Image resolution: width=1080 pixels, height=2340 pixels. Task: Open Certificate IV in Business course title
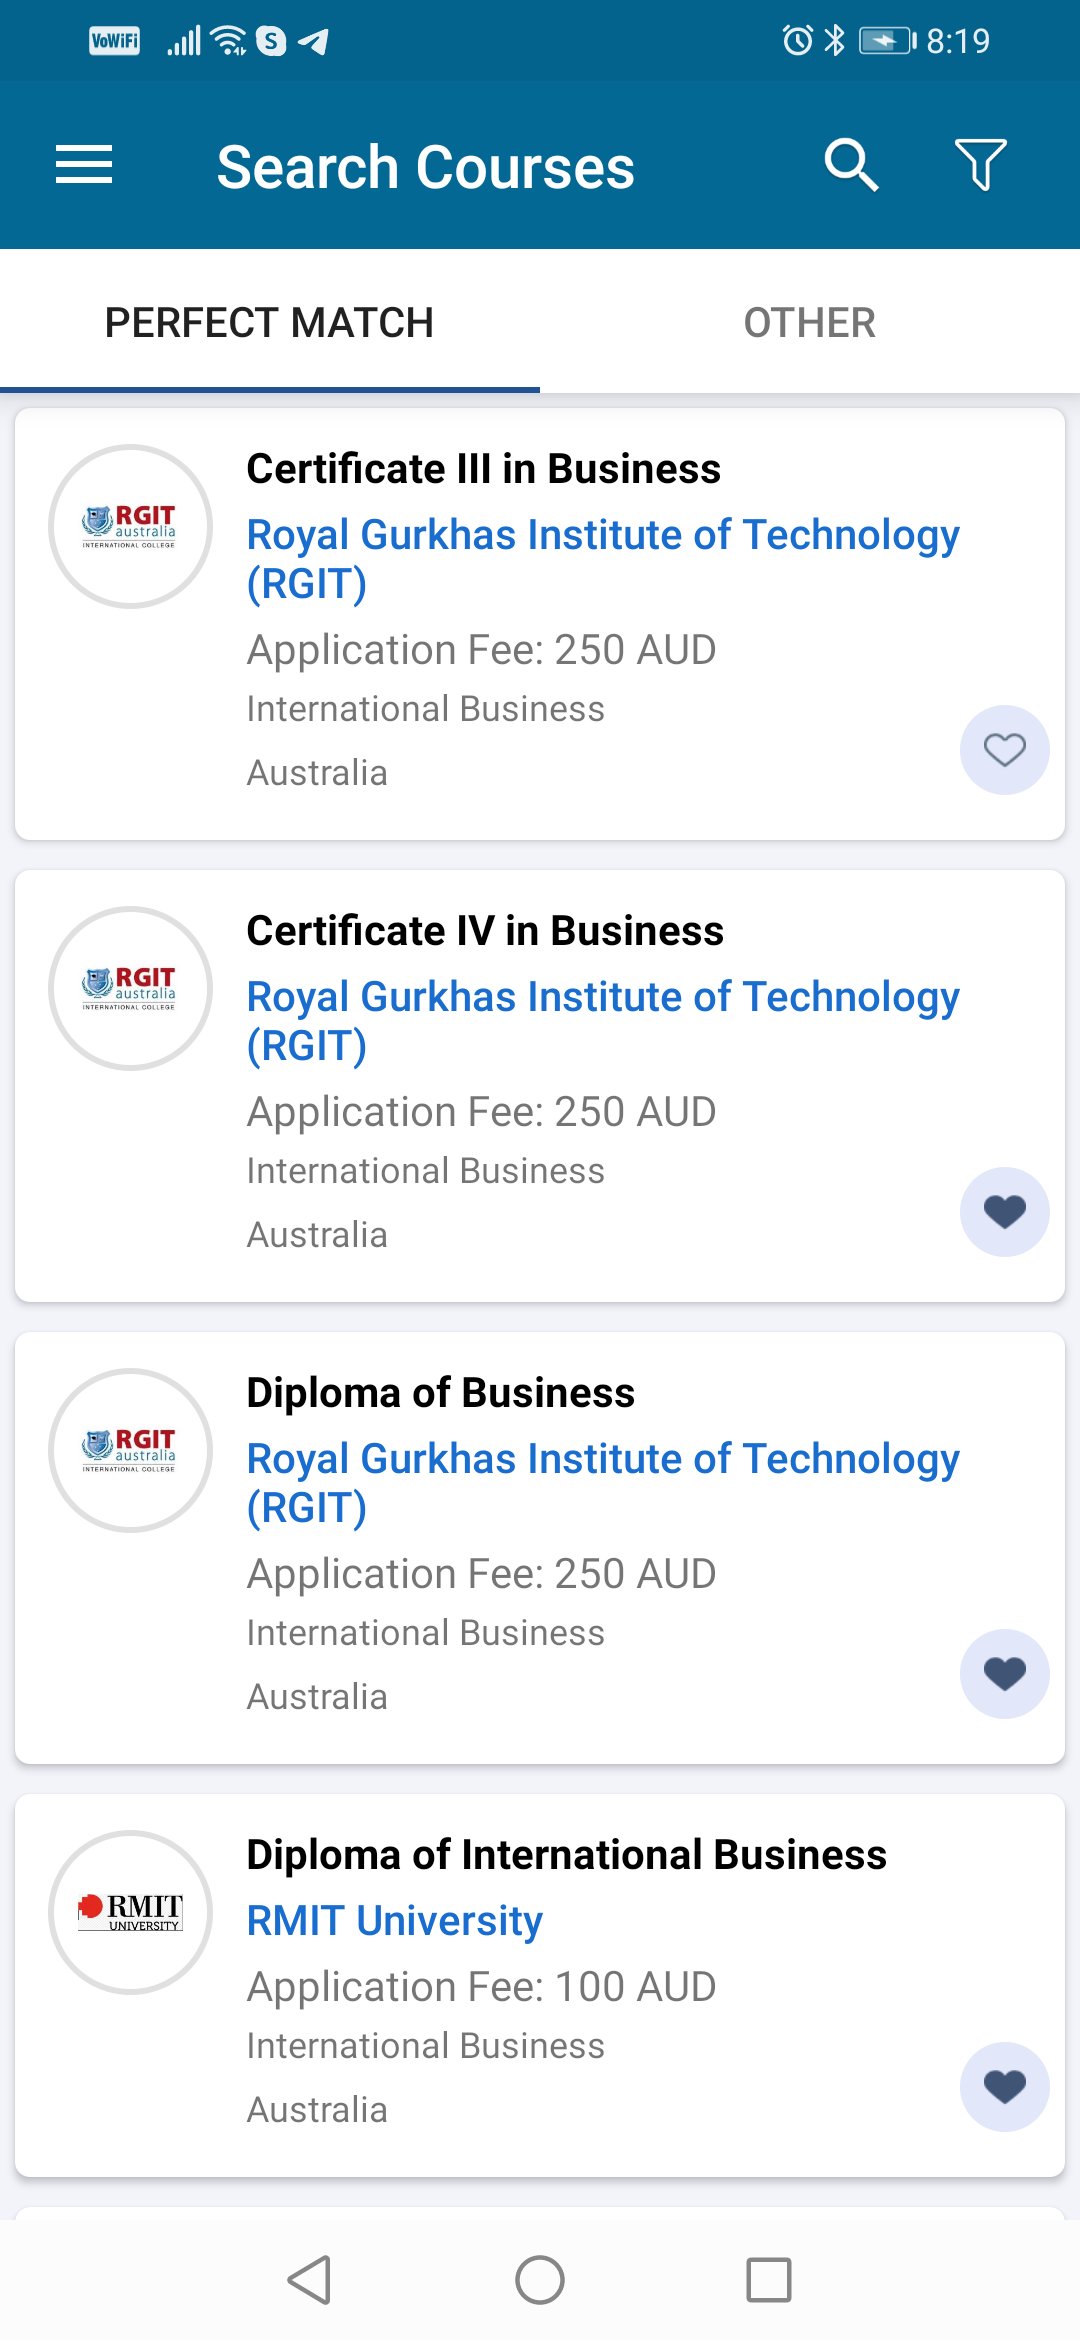tap(485, 931)
